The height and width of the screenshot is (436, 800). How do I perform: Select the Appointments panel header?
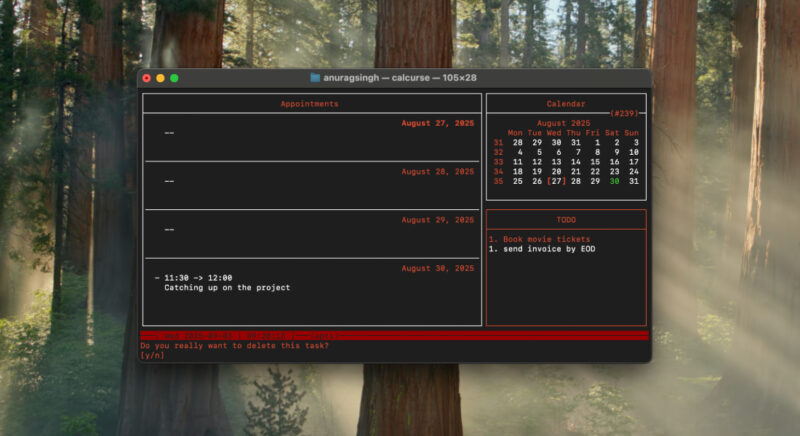[x=310, y=104]
